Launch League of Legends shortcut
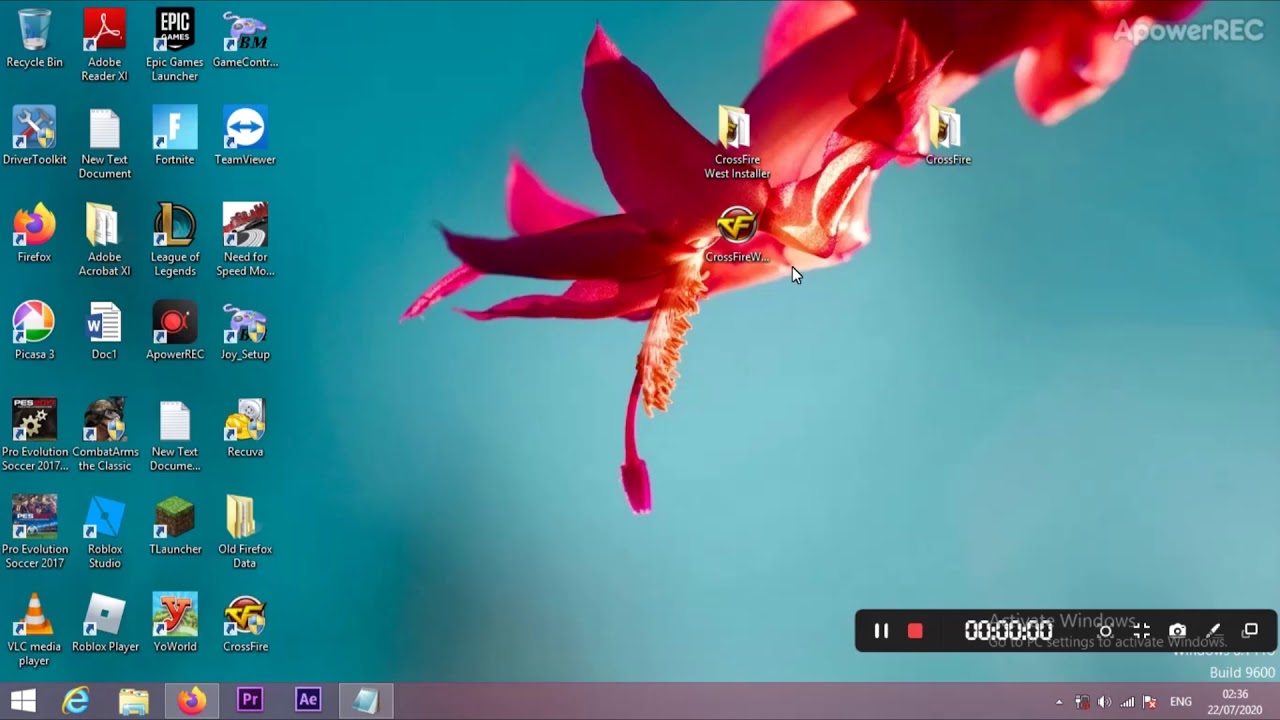This screenshot has height=720, width=1280. coord(175,240)
